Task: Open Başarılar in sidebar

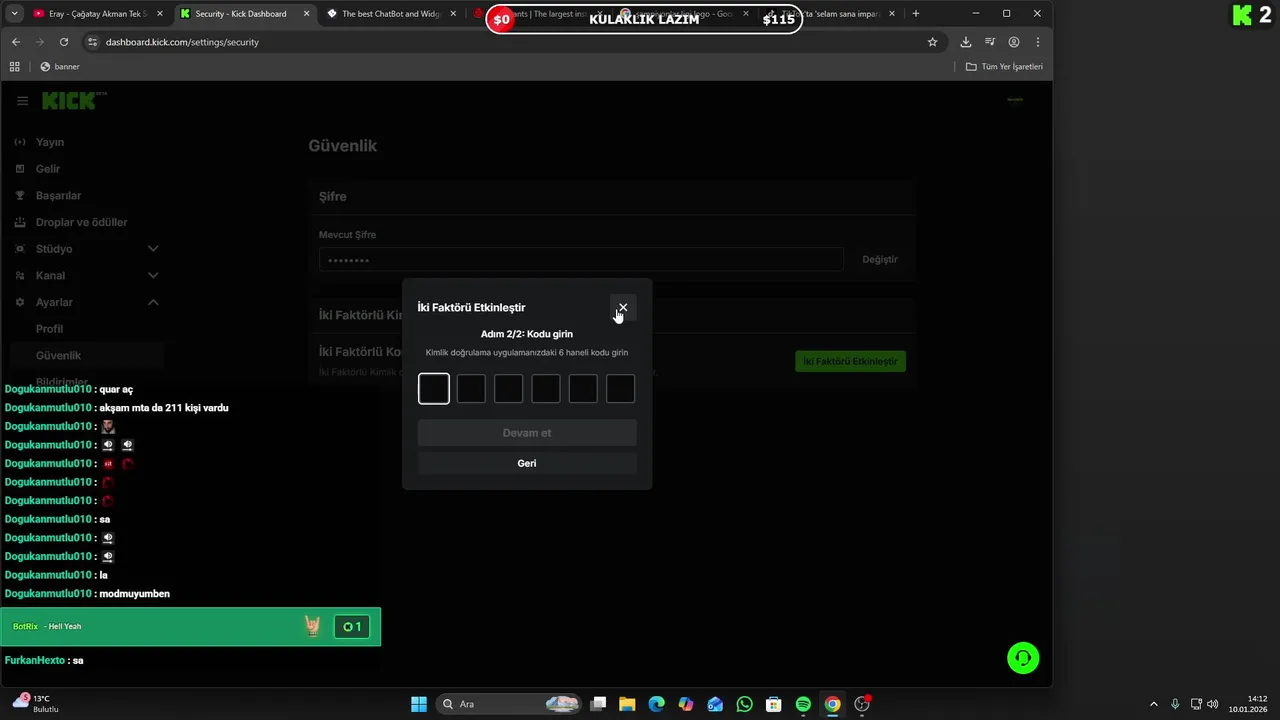Action: pyautogui.click(x=58, y=196)
